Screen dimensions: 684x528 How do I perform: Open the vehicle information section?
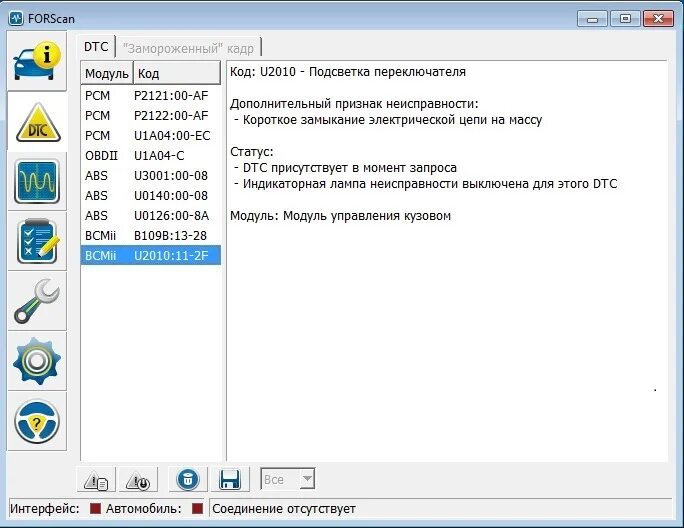click(x=37, y=61)
